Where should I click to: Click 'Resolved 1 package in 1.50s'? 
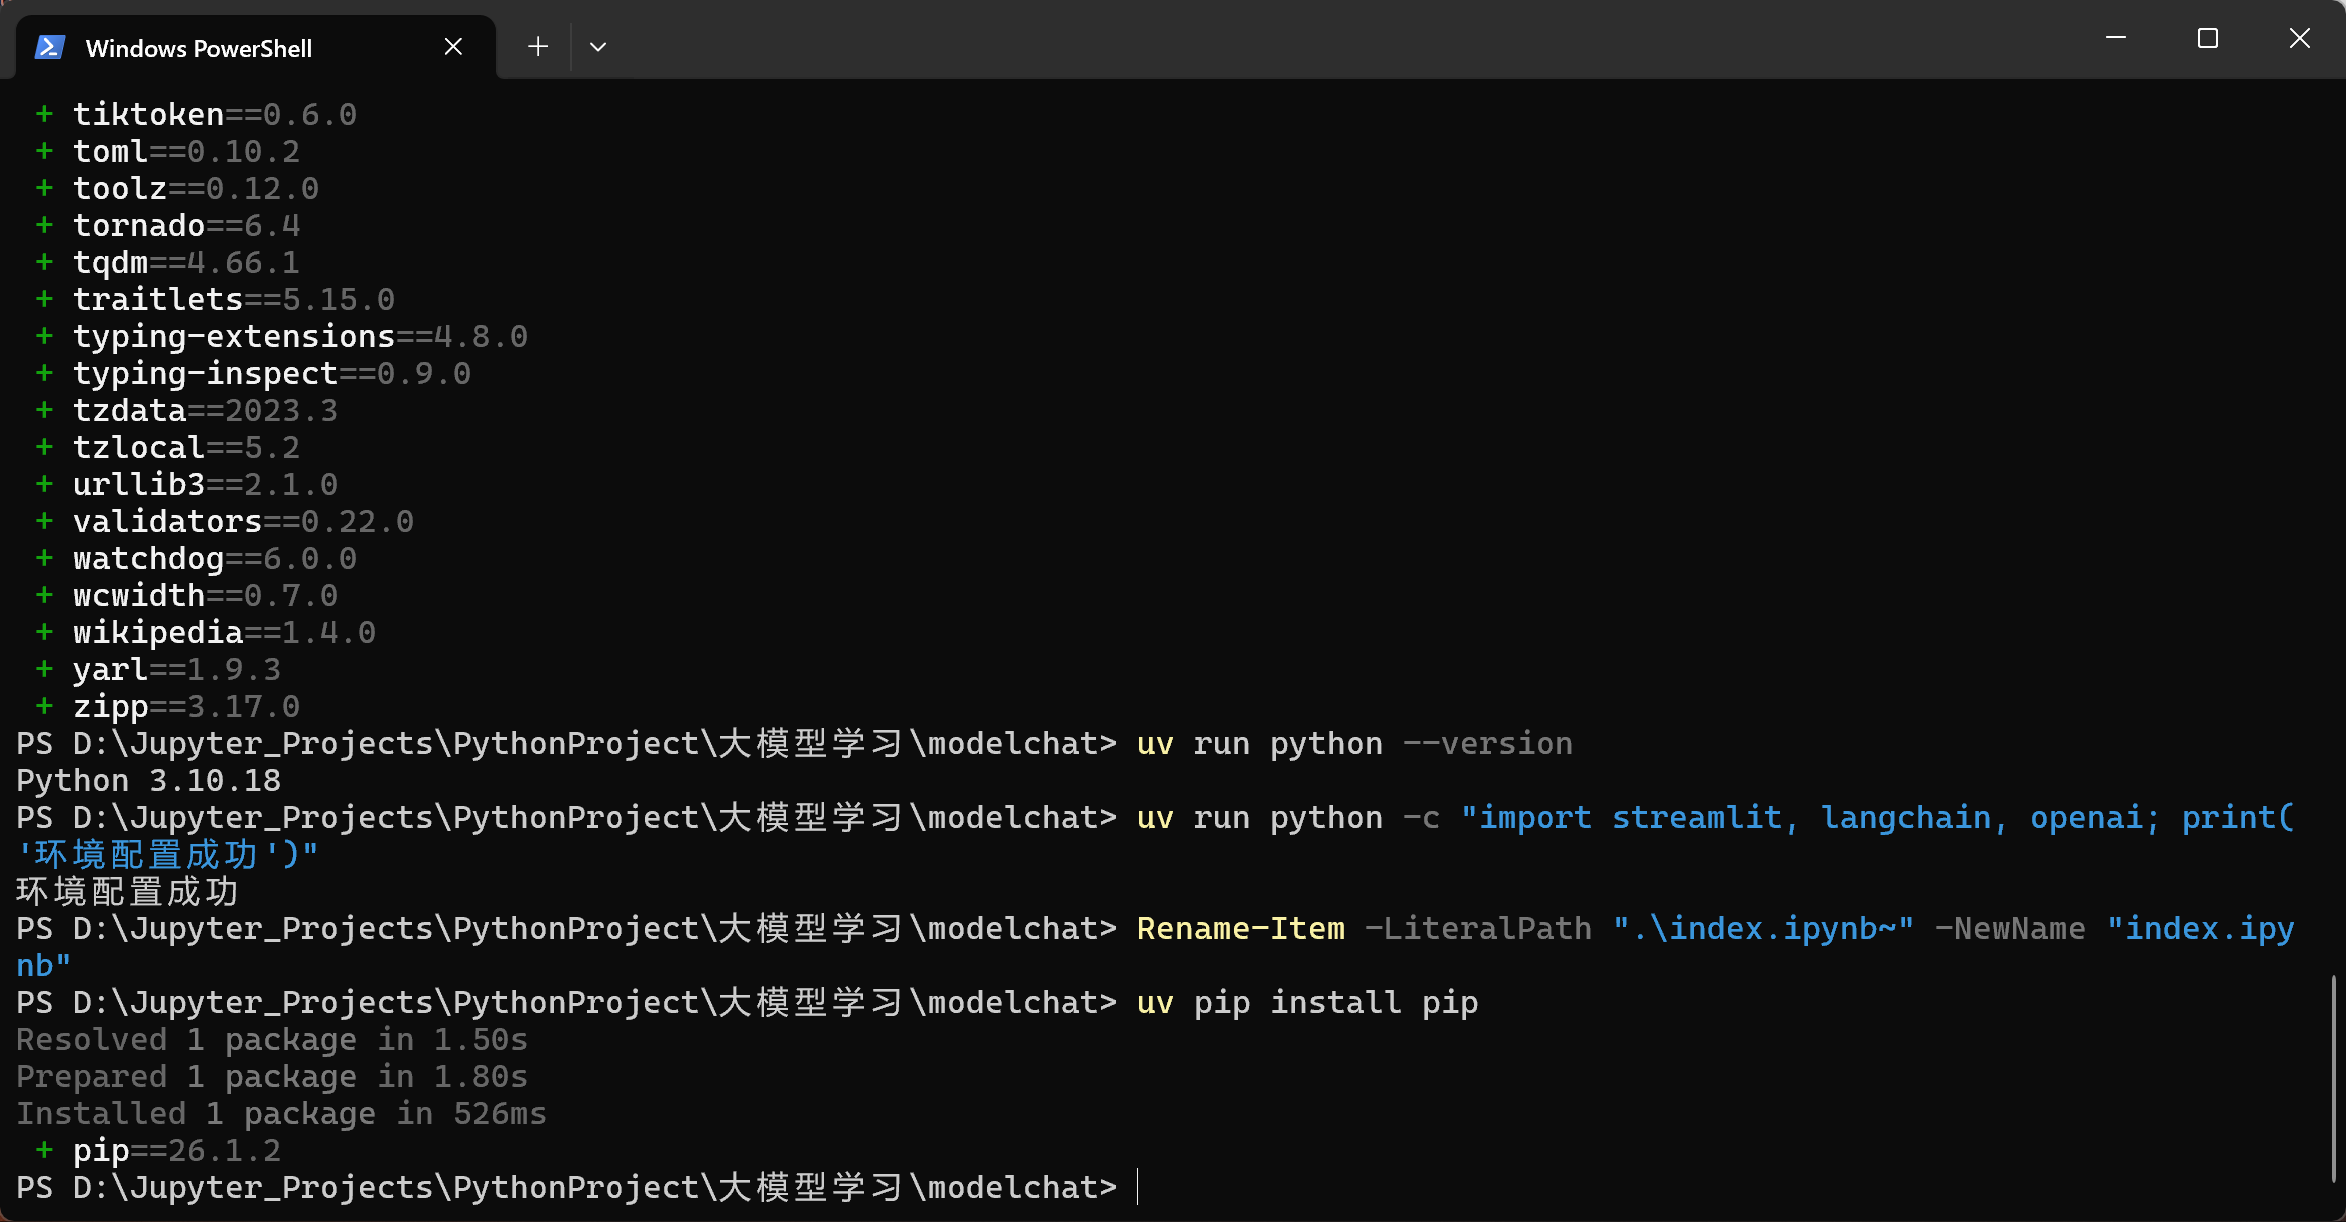pyautogui.click(x=272, y=1039)
